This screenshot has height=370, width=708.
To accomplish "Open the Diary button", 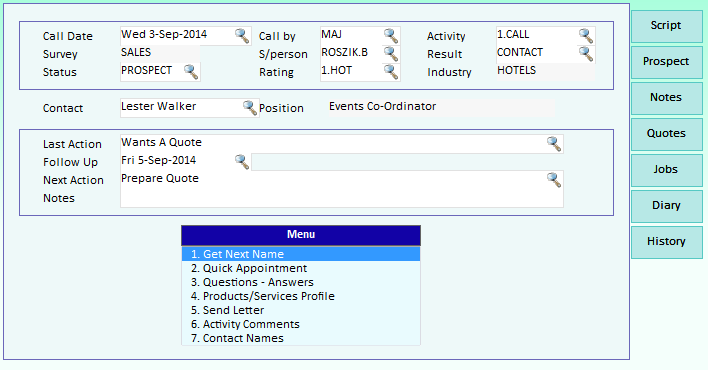I will [x=667, y=206].
